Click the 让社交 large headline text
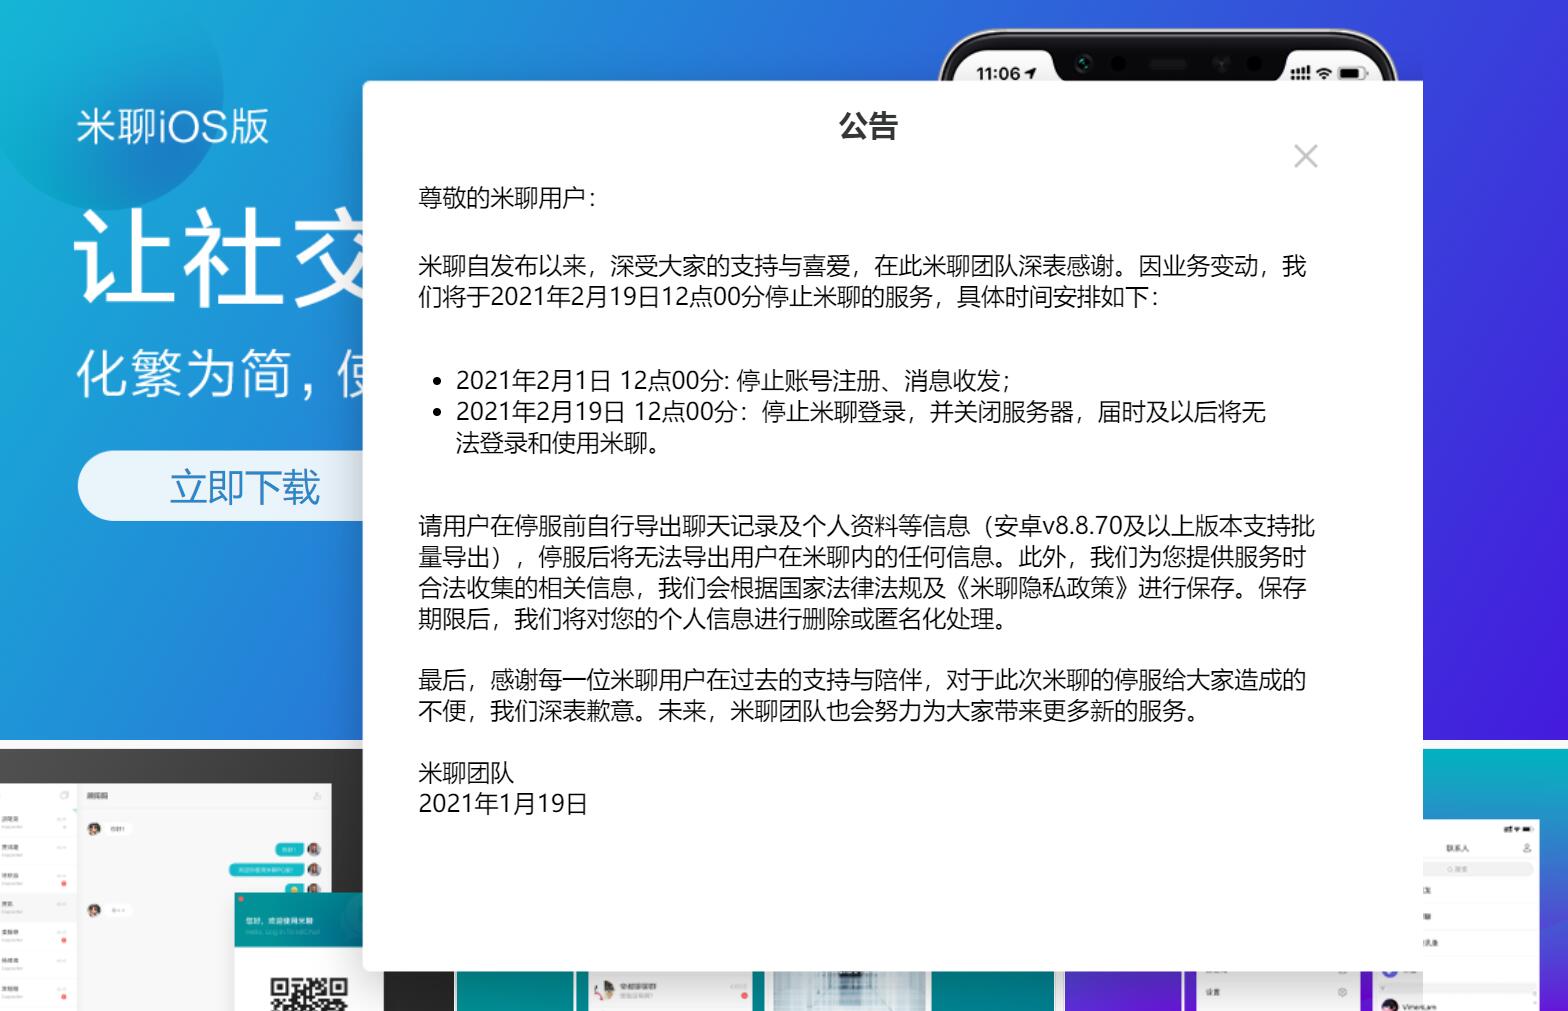This screenshot has width=1568, height=1011. [x=218, y=256]
